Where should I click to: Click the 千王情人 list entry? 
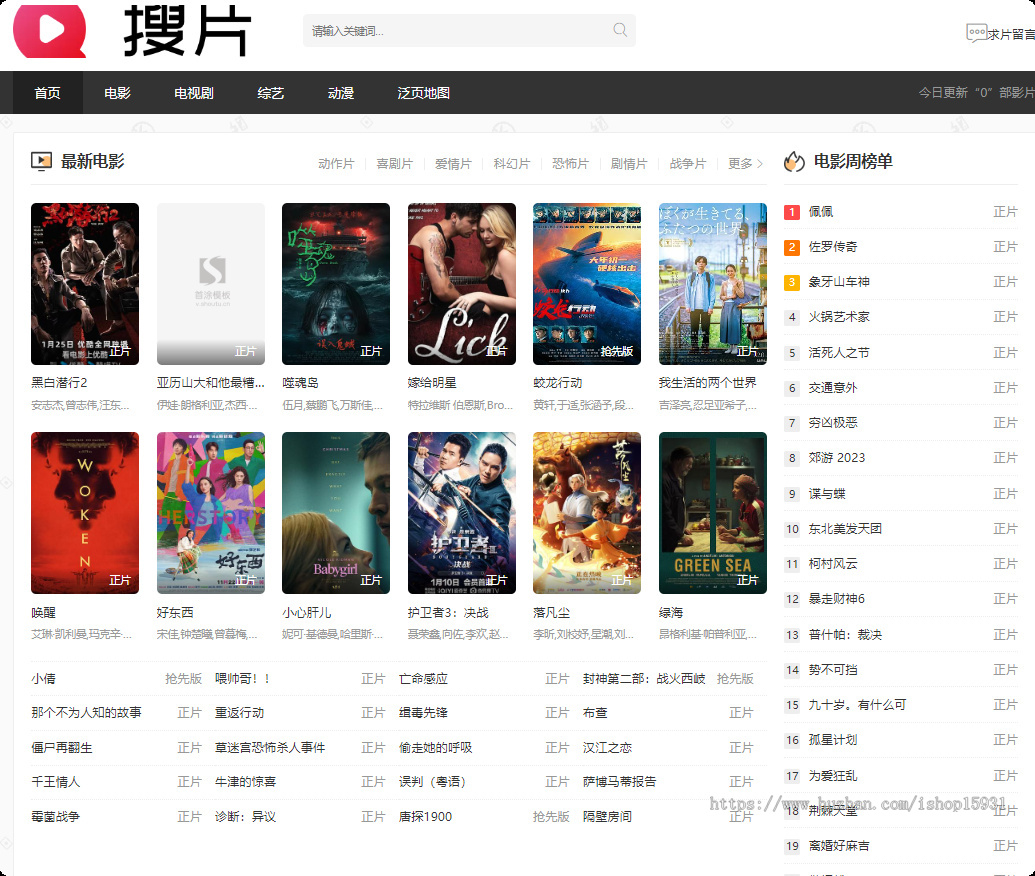[x=56, y=782]
